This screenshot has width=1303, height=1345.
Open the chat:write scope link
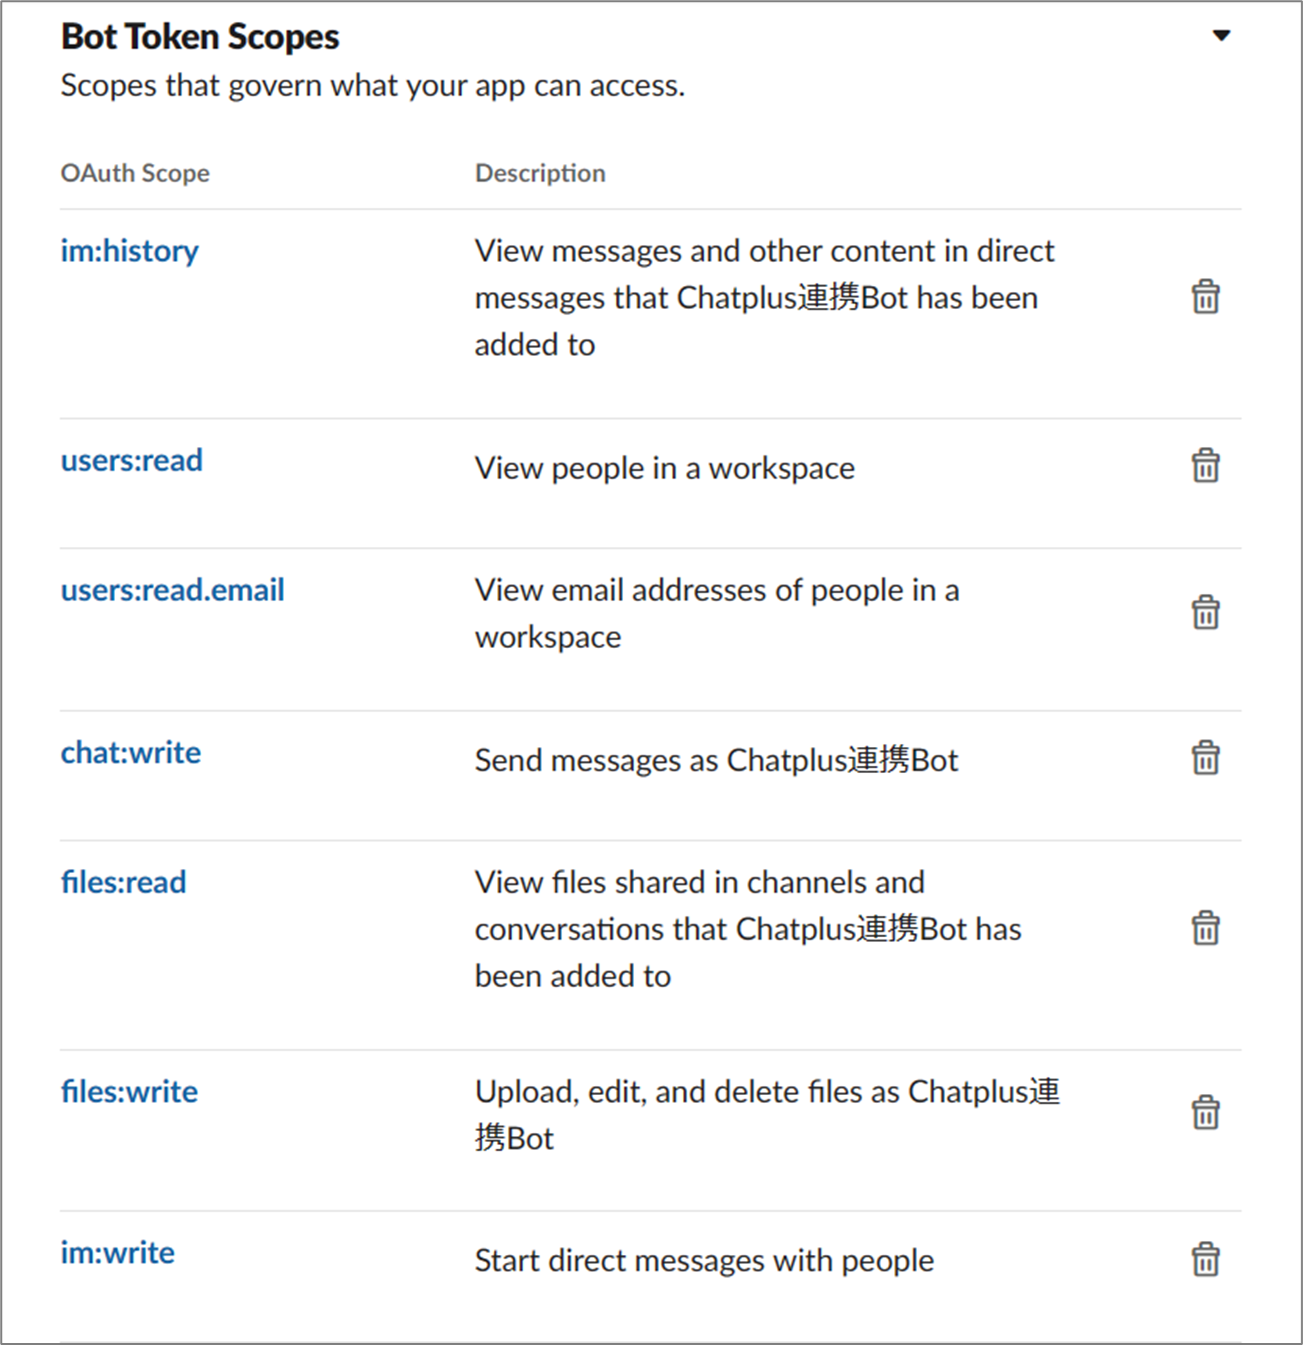(x=130, y=753)
